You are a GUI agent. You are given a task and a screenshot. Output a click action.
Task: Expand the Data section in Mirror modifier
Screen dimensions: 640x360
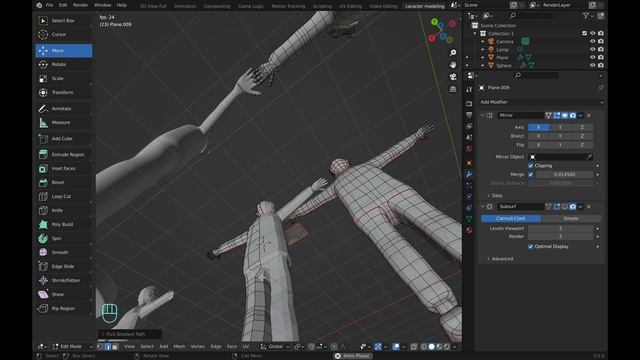pos(496,196)
